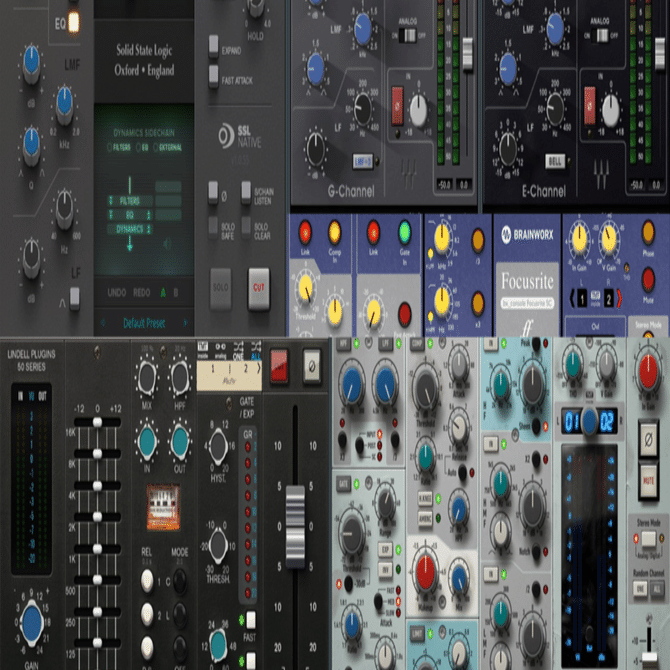Toggle the Lindell gate FAST button

(251, 619)
